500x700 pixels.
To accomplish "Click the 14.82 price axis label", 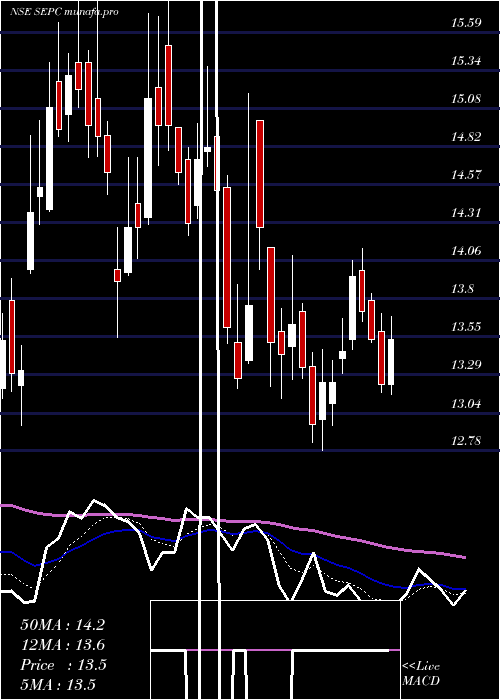I will point(466,137).
